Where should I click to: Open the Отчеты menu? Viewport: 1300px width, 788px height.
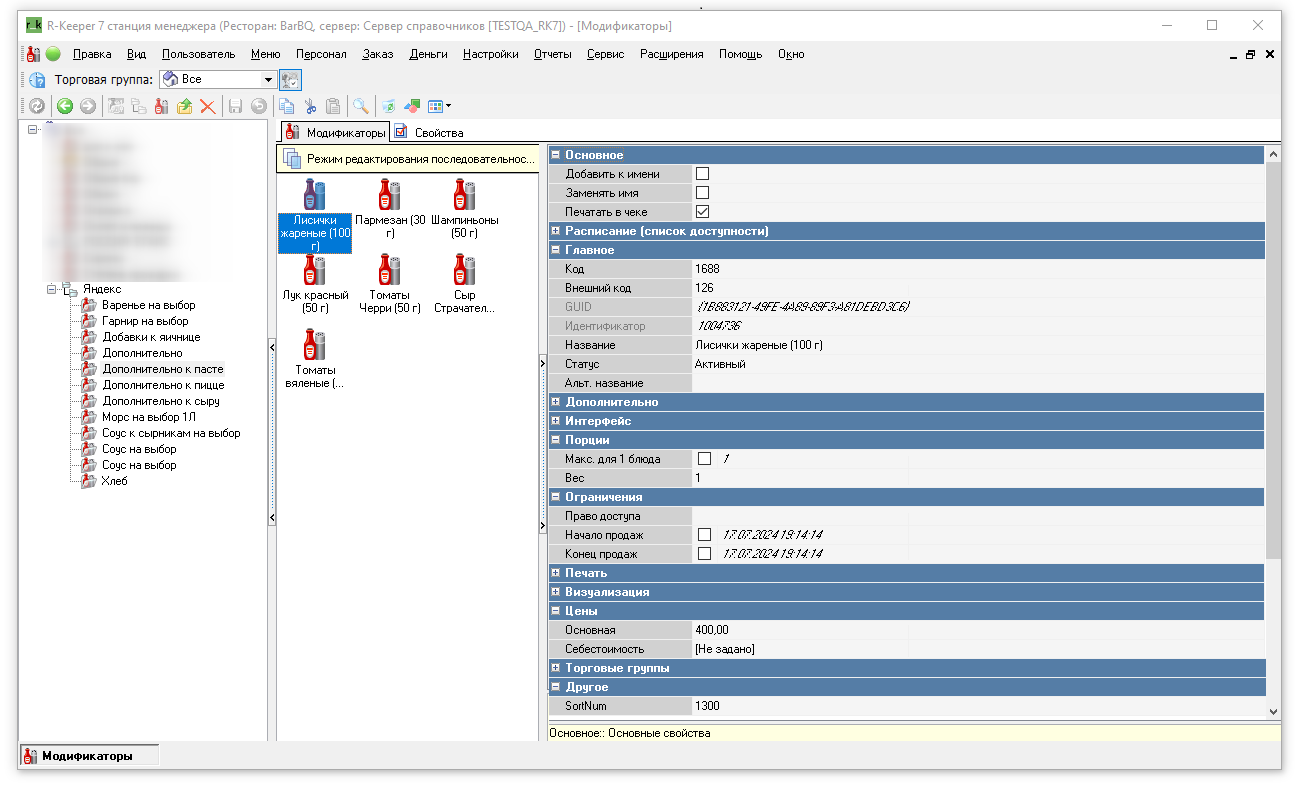click(552, 54)
